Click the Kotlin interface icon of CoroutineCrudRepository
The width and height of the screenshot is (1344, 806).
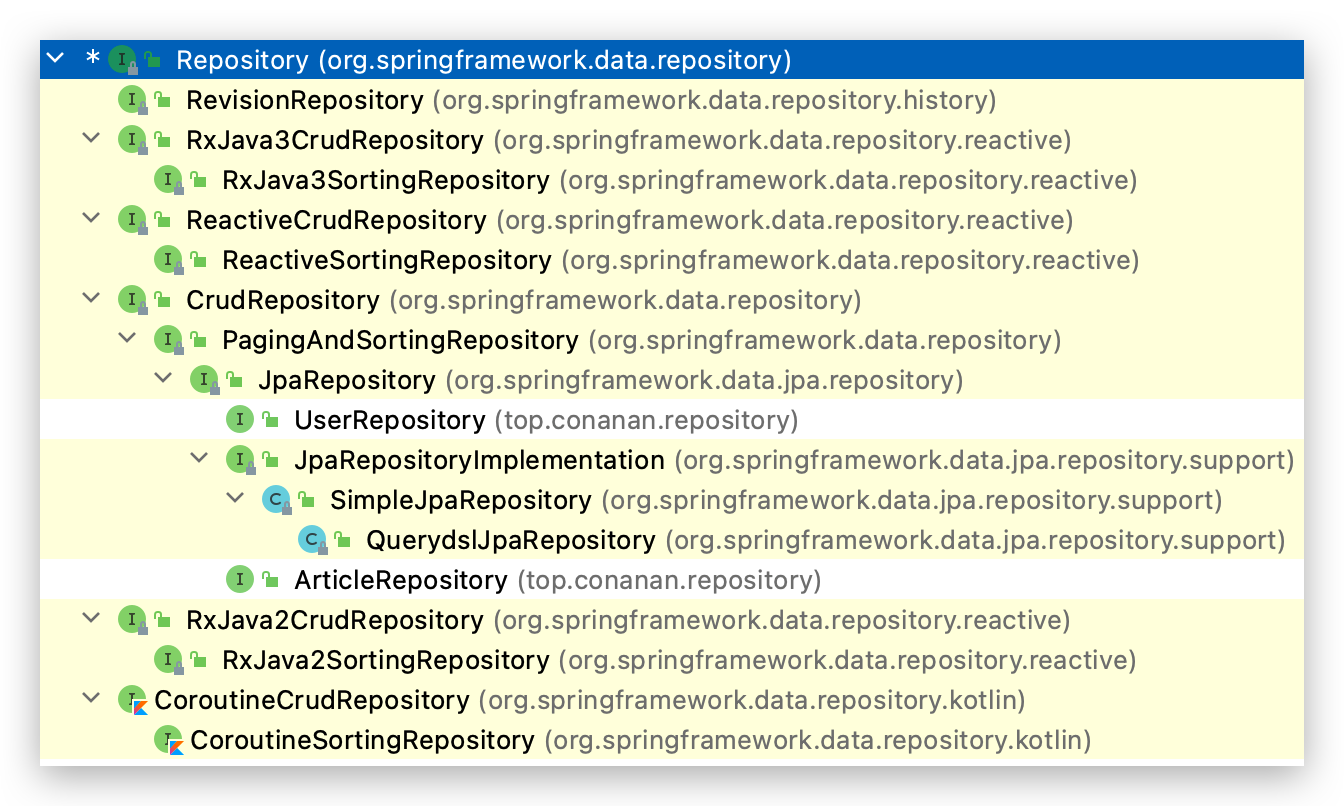click(x=131, y=700)
